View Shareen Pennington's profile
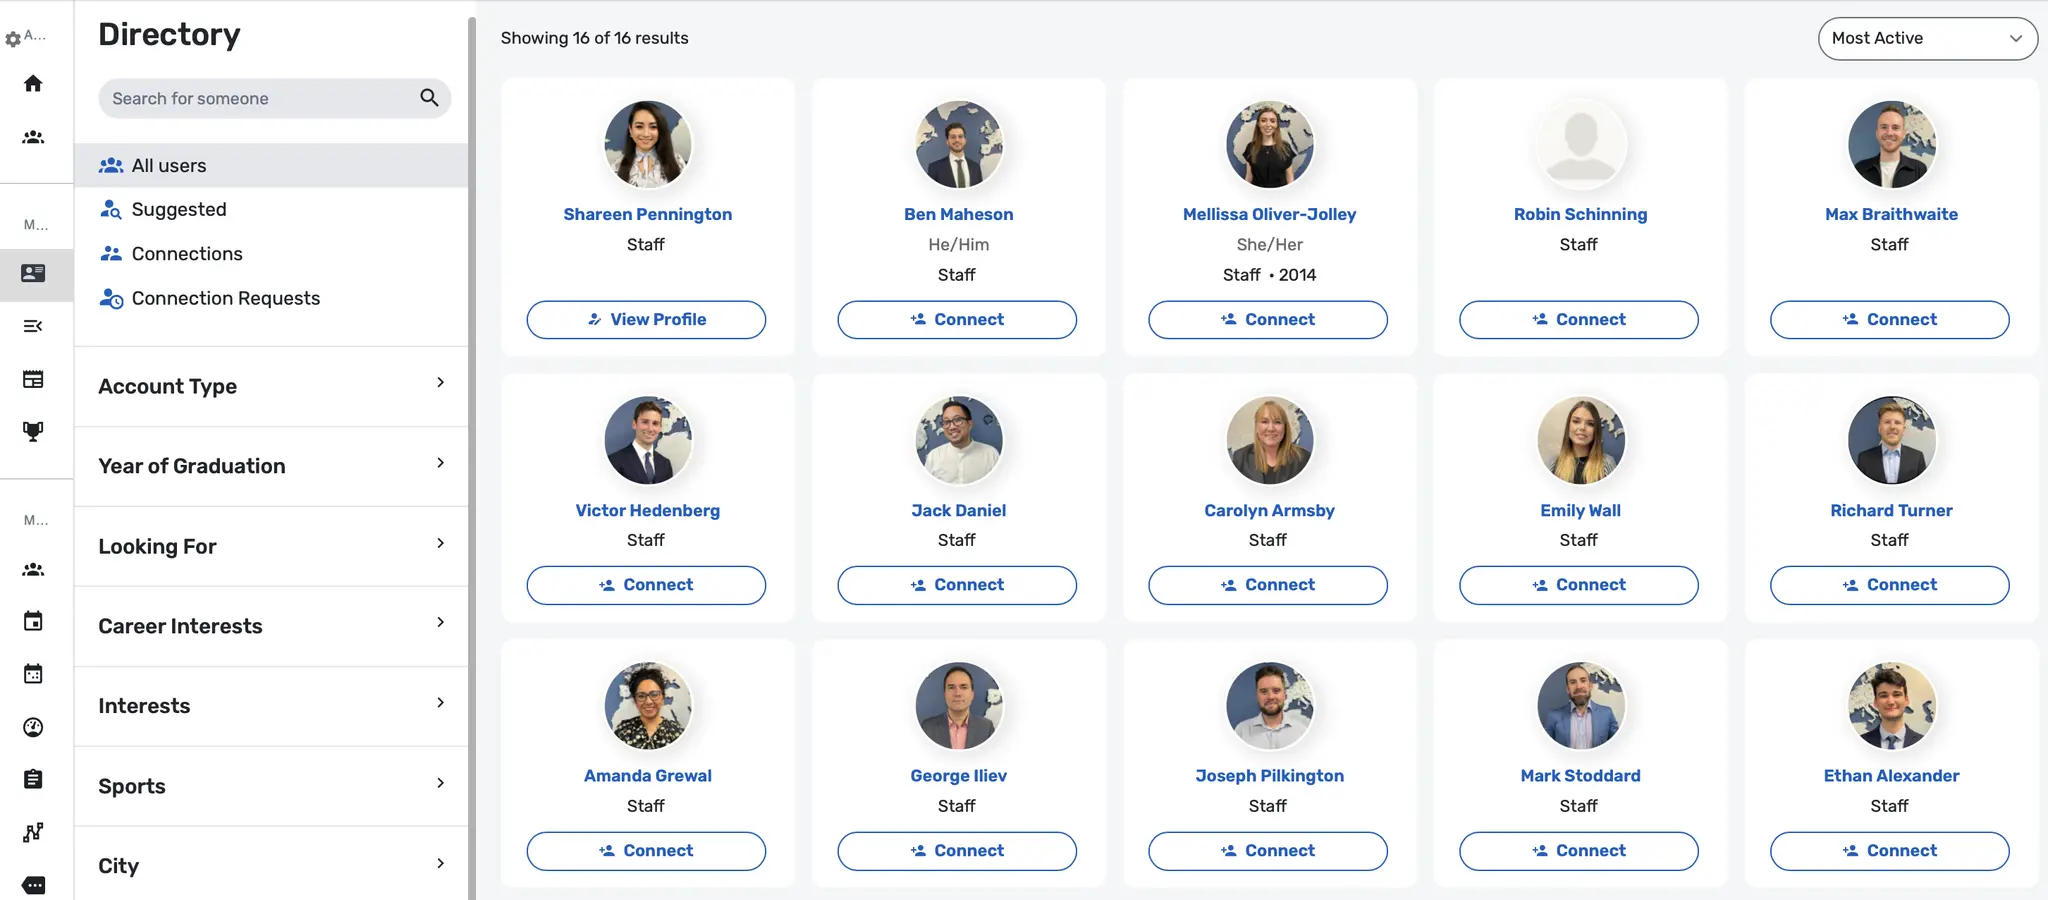Image resolution: width=2048 pixels, height=900 pixels. (x=646, y=319)
